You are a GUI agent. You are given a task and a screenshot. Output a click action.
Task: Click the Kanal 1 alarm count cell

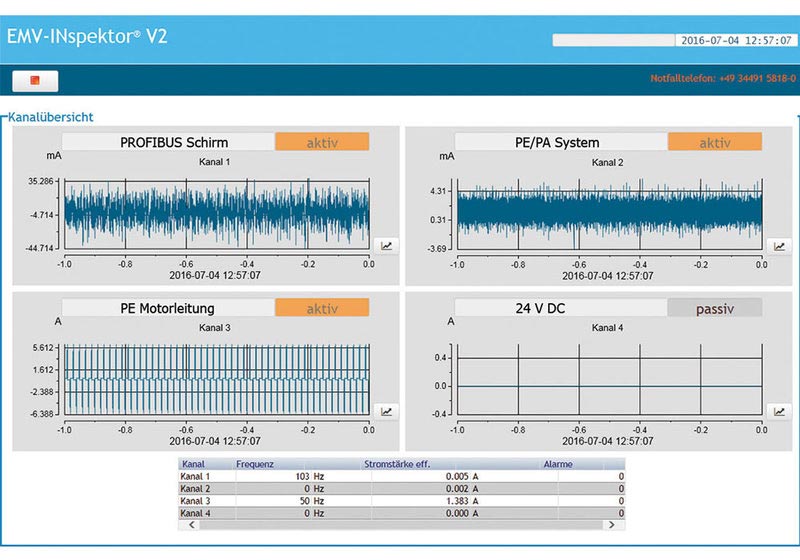click(x=591, y=476)
